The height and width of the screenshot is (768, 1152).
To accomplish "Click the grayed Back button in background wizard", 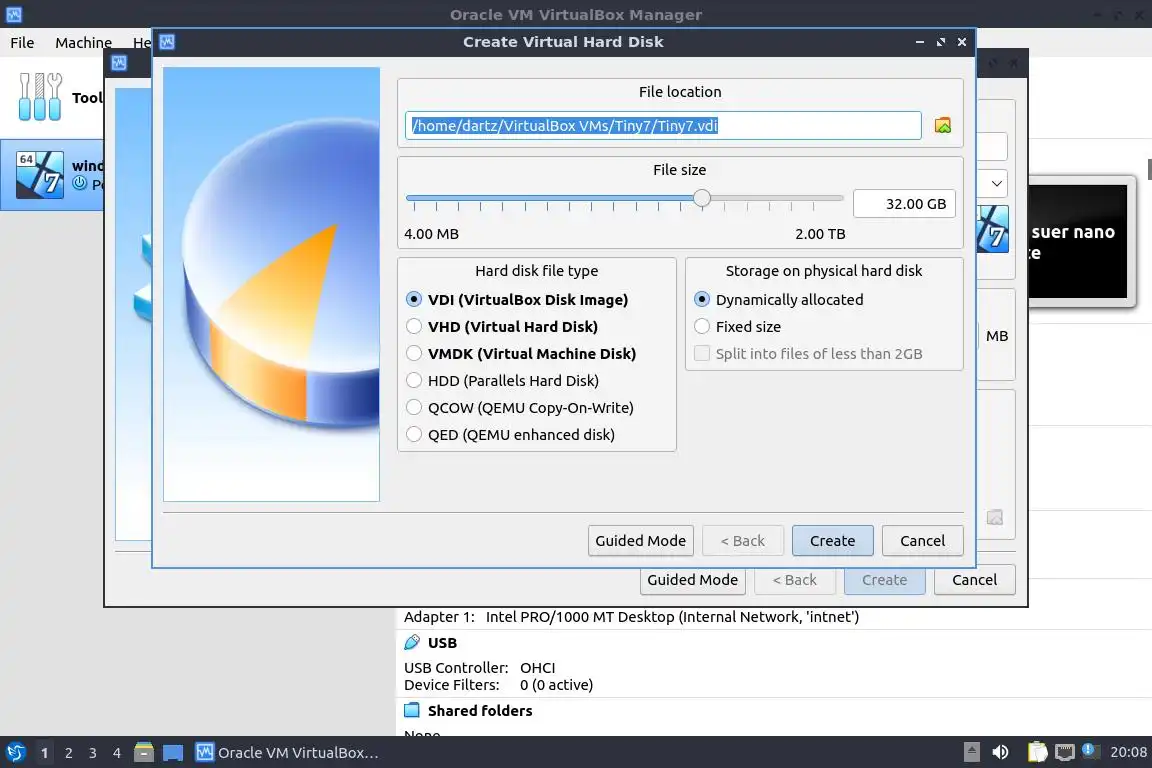I will [795, 580].
